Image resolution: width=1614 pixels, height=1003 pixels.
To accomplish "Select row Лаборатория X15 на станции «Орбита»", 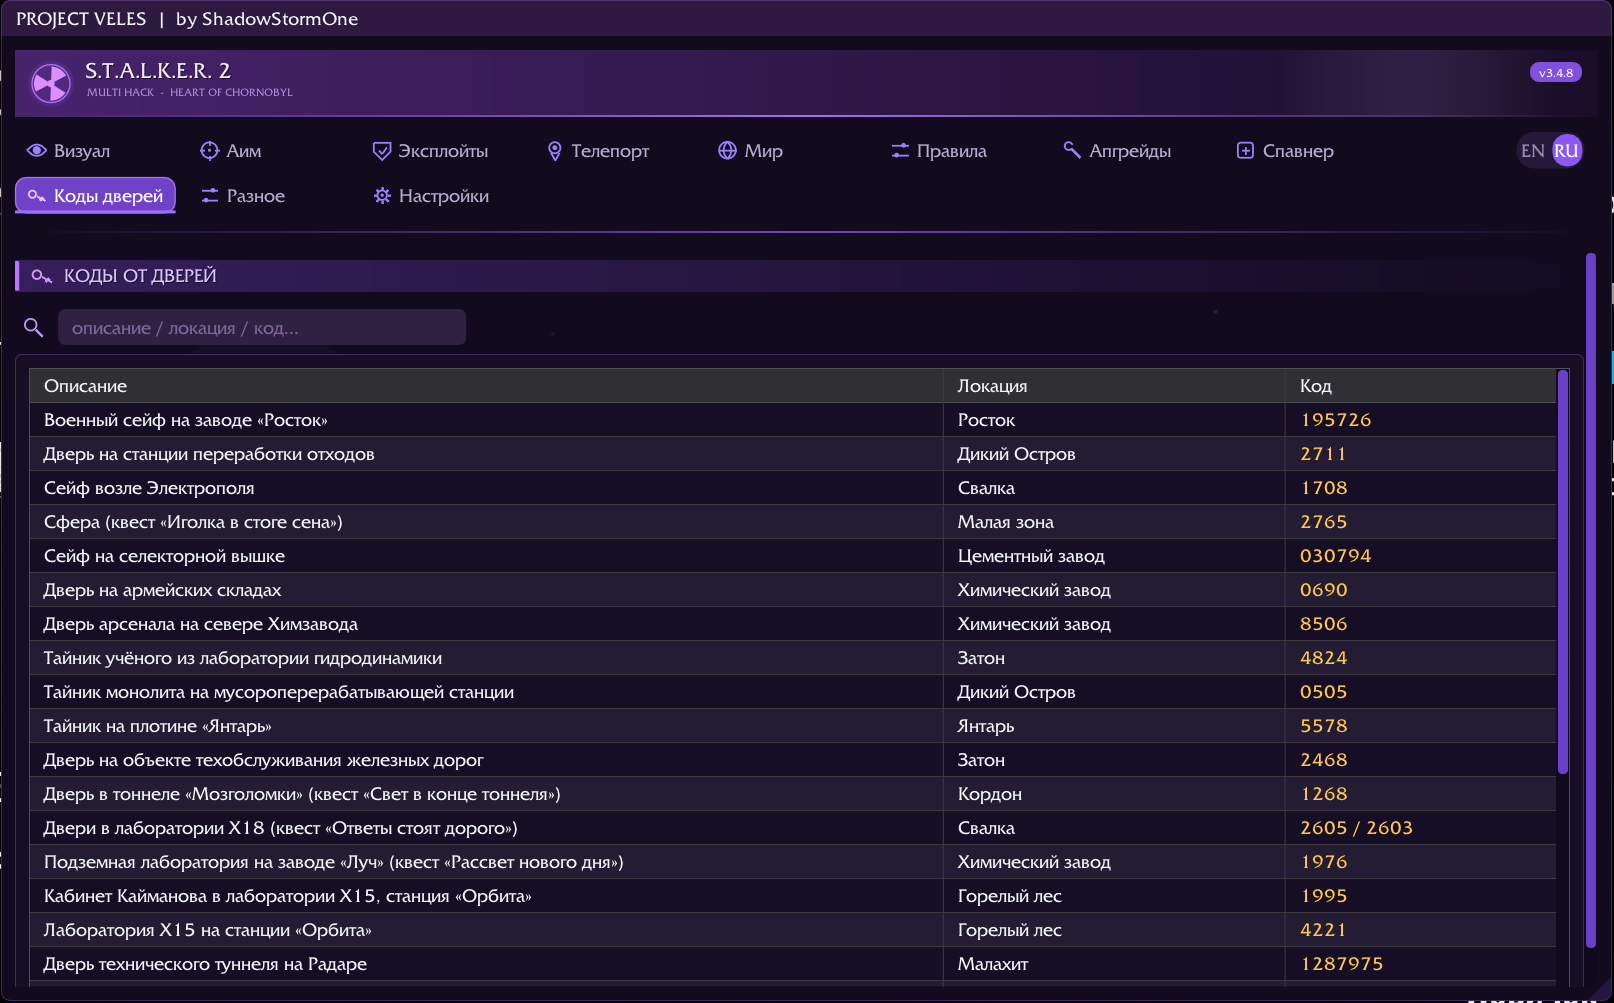I will tap(793, 930).
